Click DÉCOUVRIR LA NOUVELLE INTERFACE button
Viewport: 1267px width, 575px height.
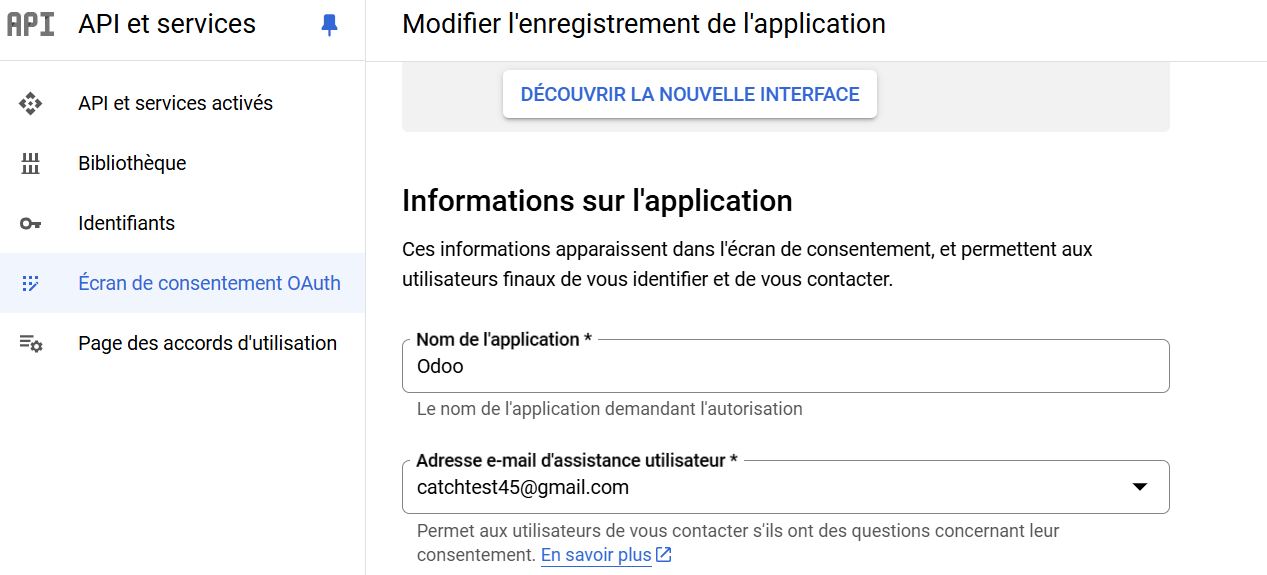tap(690, 94)
